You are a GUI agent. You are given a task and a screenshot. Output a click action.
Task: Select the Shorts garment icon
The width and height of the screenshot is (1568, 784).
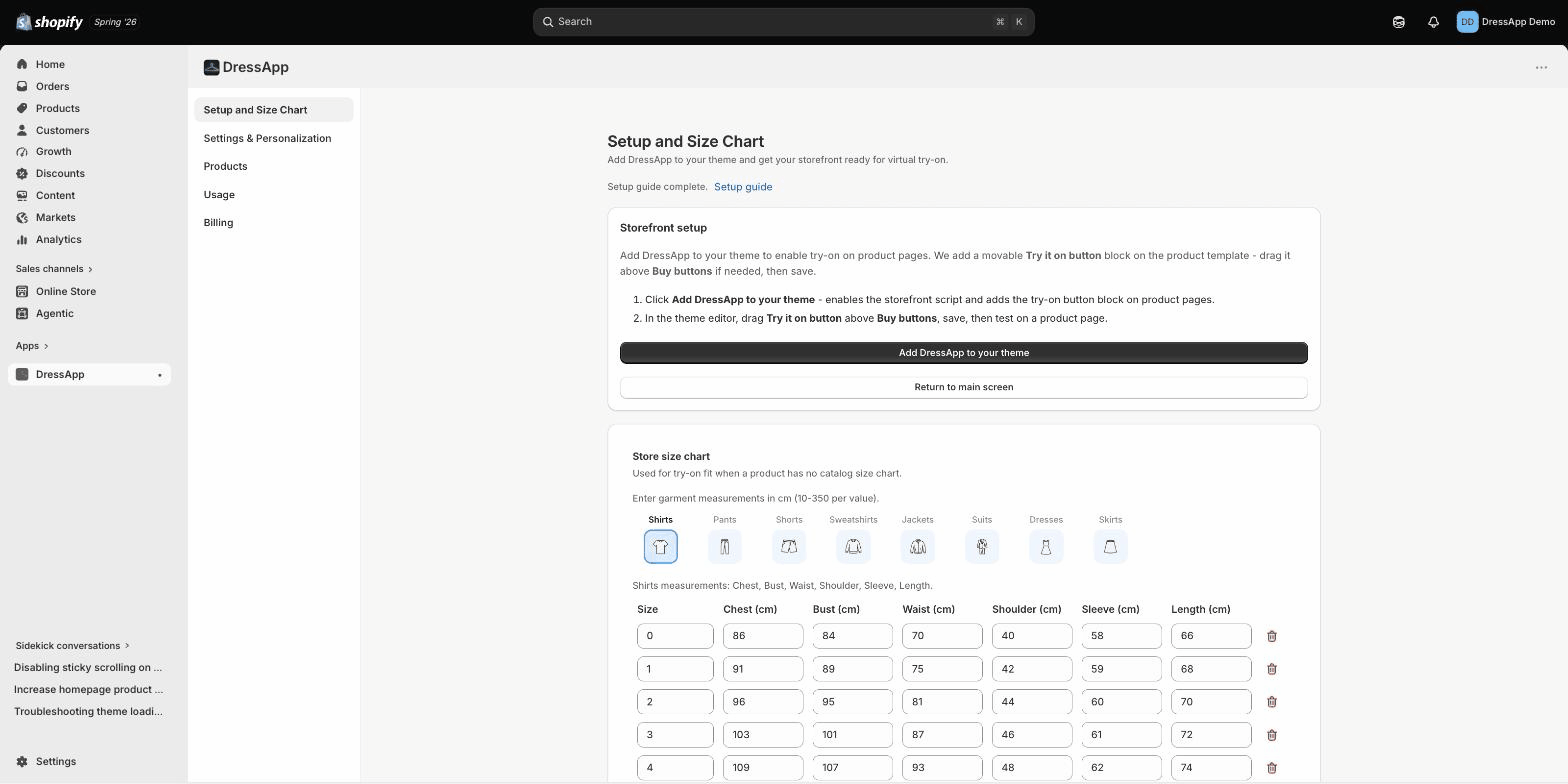pyautogui.click(x=789, y=547)
